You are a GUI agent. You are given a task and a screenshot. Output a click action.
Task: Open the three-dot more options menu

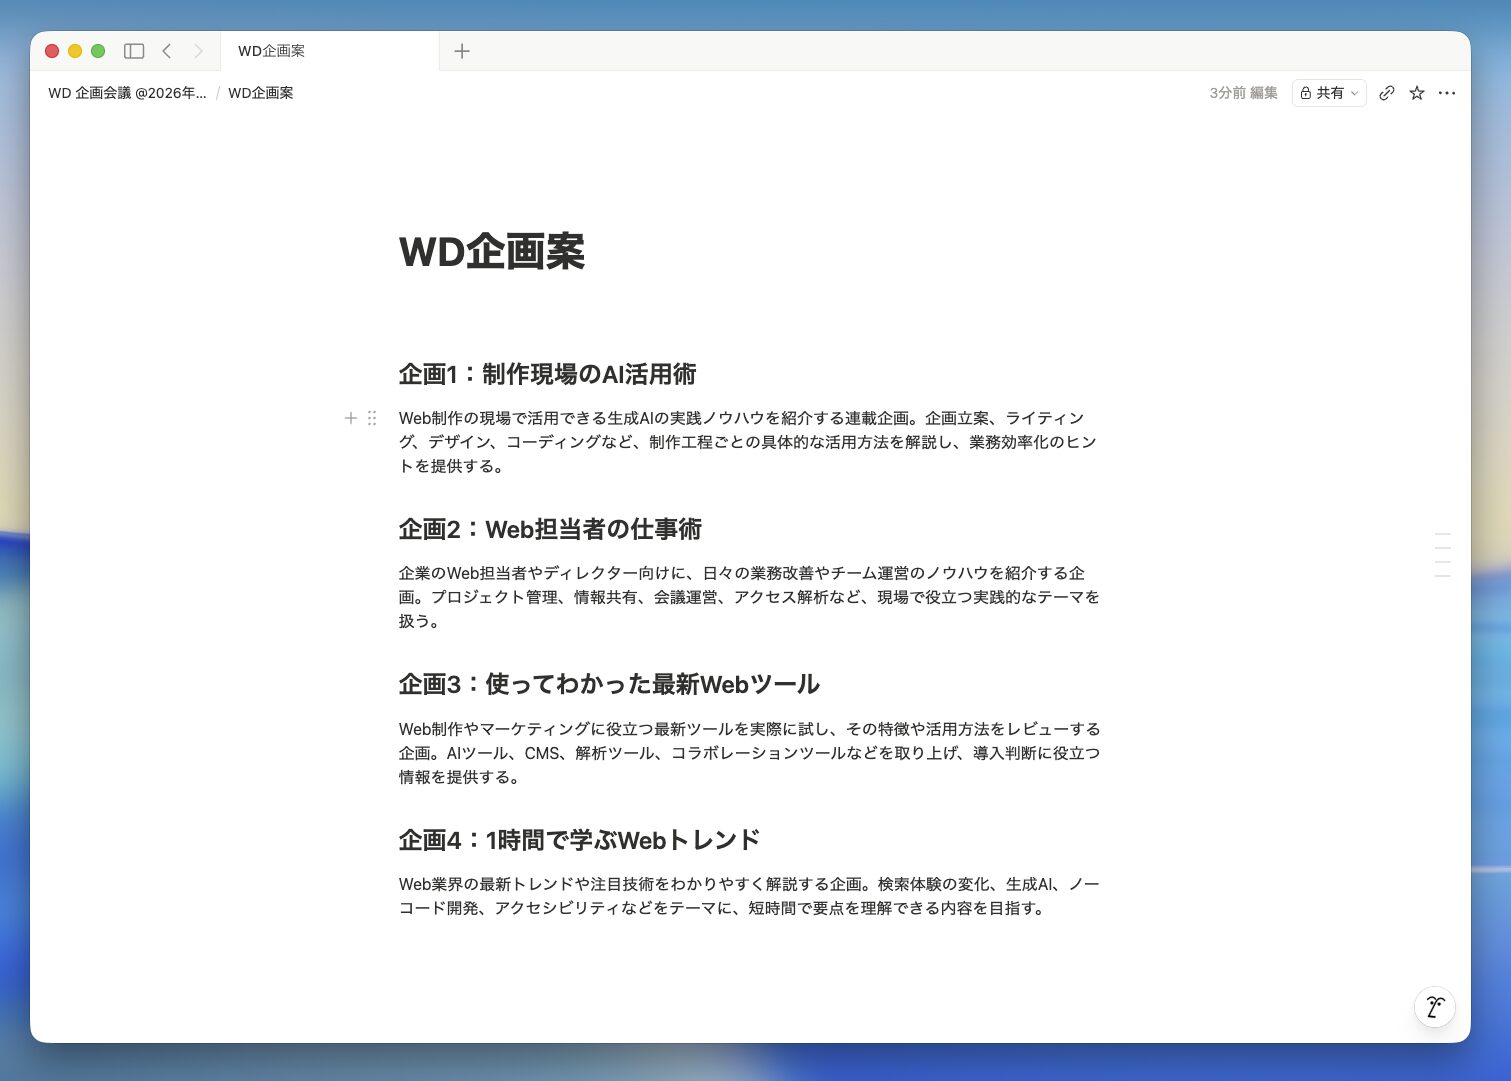1447,93
